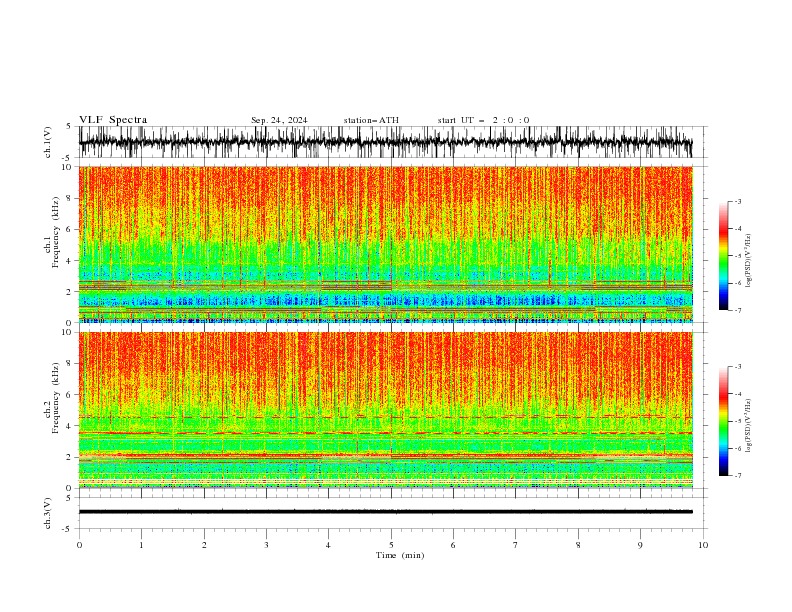Viewport: 792px width, 612px height.
Task: Click the ch.1 color scale bar
Action: point(723,256)
